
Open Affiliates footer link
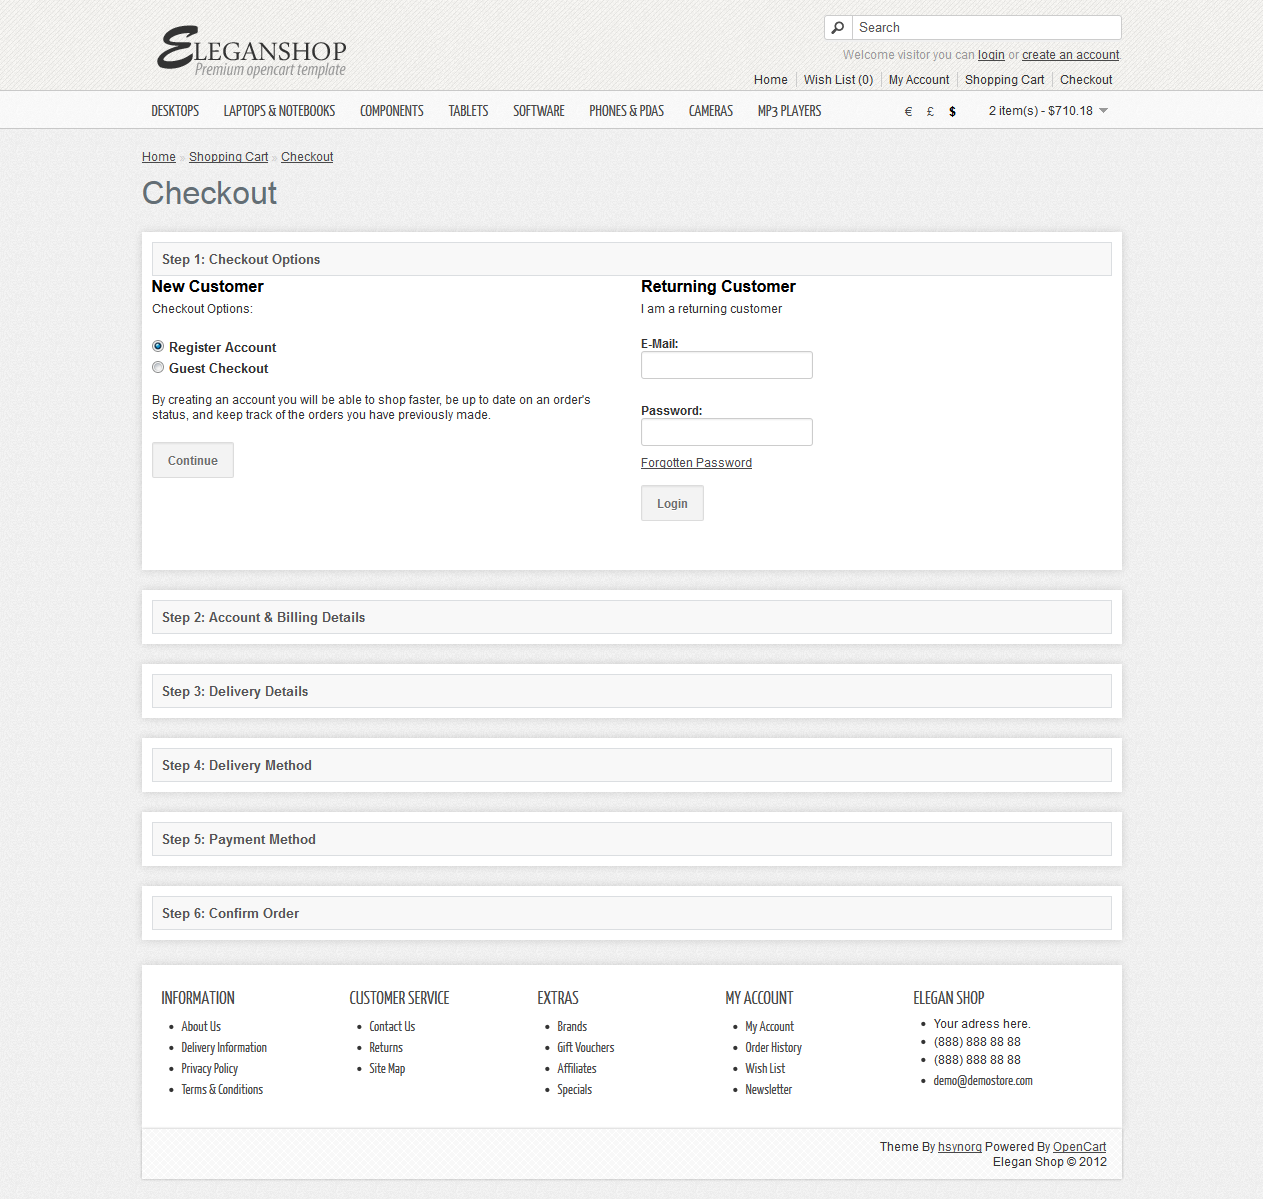coord(577,1069)
